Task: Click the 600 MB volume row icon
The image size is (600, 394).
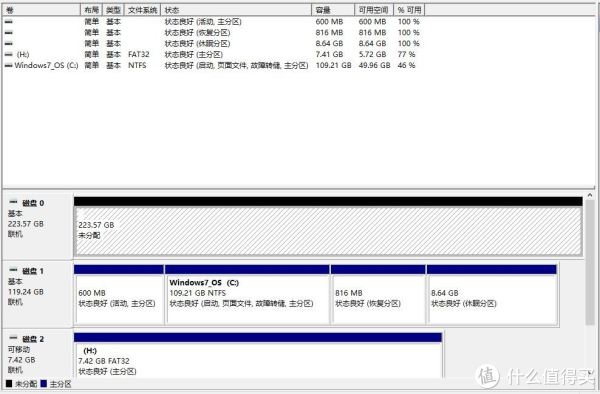Action: click(x=8, y=22)
